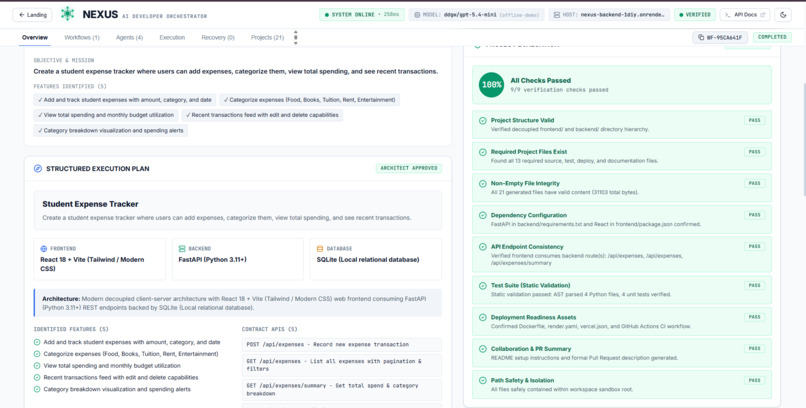Click the Structured Execution Plan compass icon
Viewport: 806px width, 408px height.
click(x=38, y=169)
